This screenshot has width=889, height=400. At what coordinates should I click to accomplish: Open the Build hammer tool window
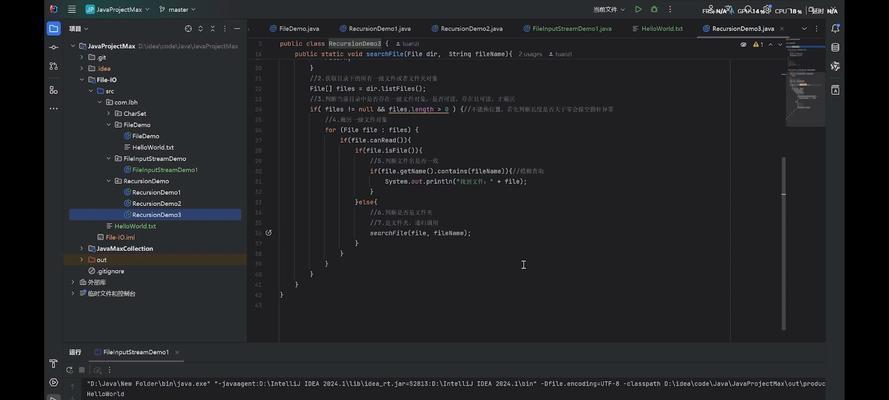tap(54, 364)
